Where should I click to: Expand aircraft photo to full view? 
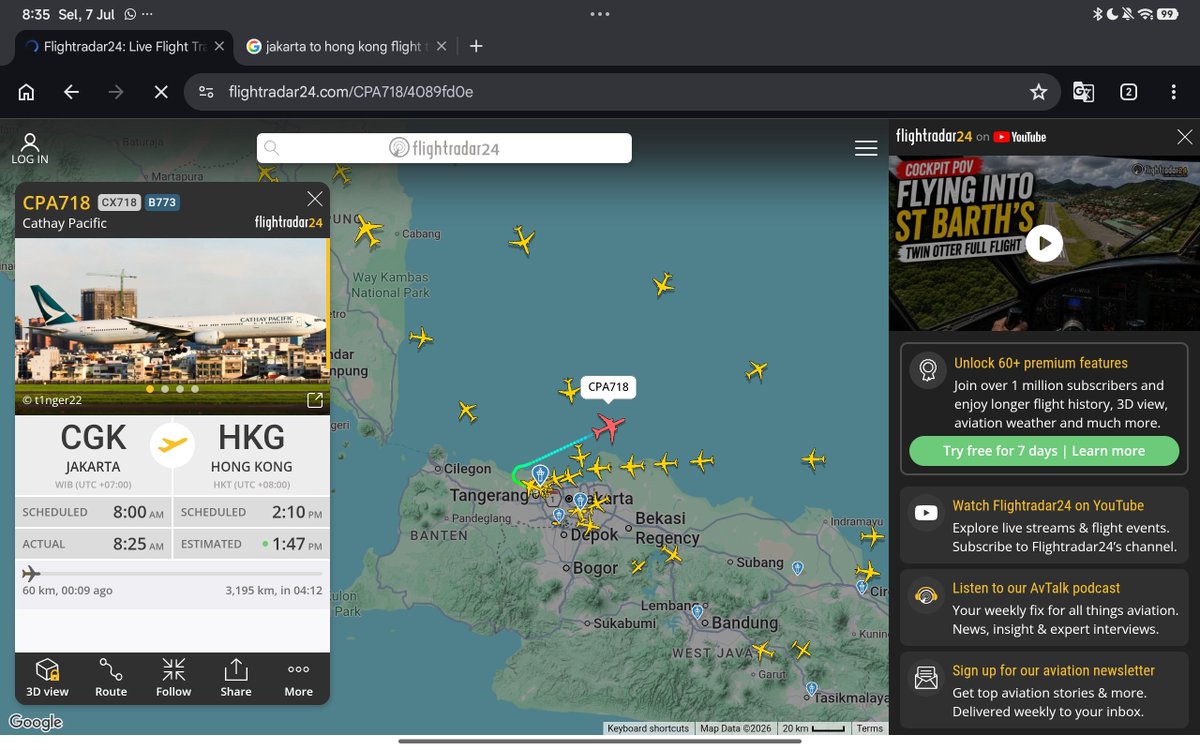[x=314, y=400]
